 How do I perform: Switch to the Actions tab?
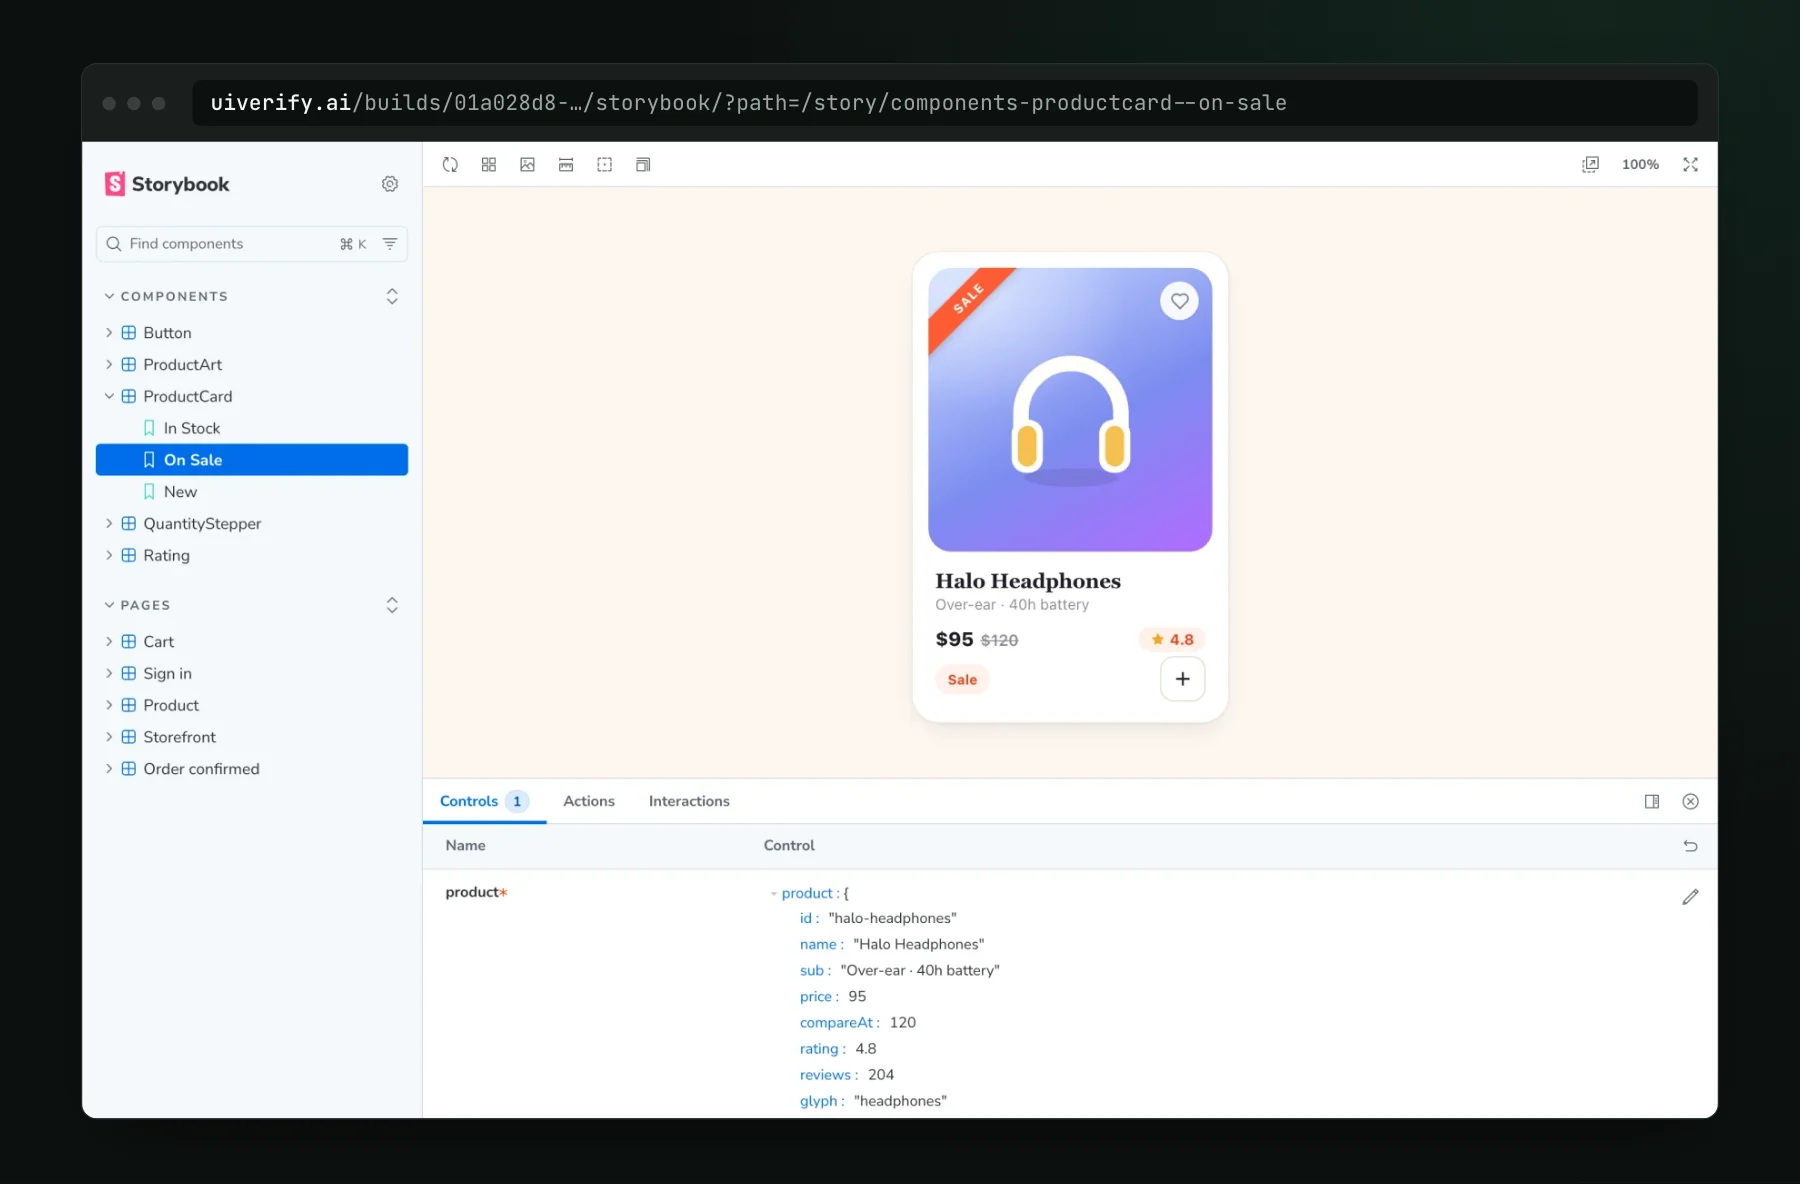coord(589,801)
